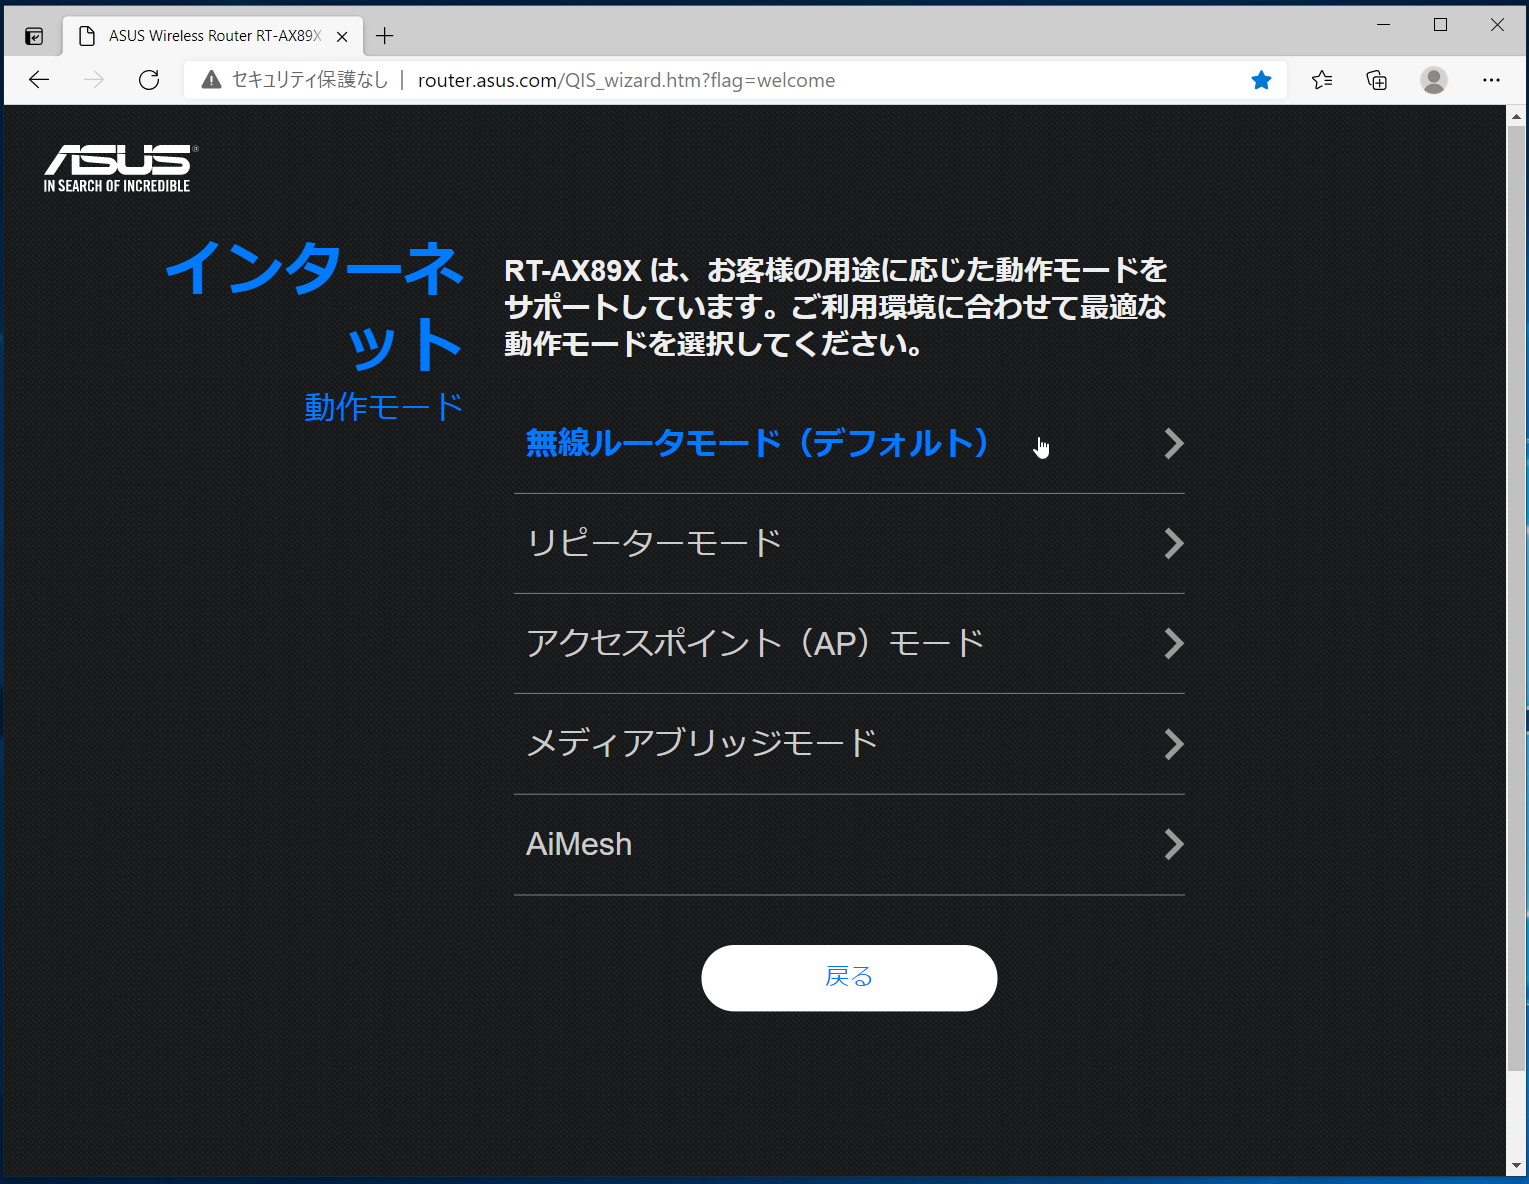
Task: Reload the router setup page
Action: [149, 80]
